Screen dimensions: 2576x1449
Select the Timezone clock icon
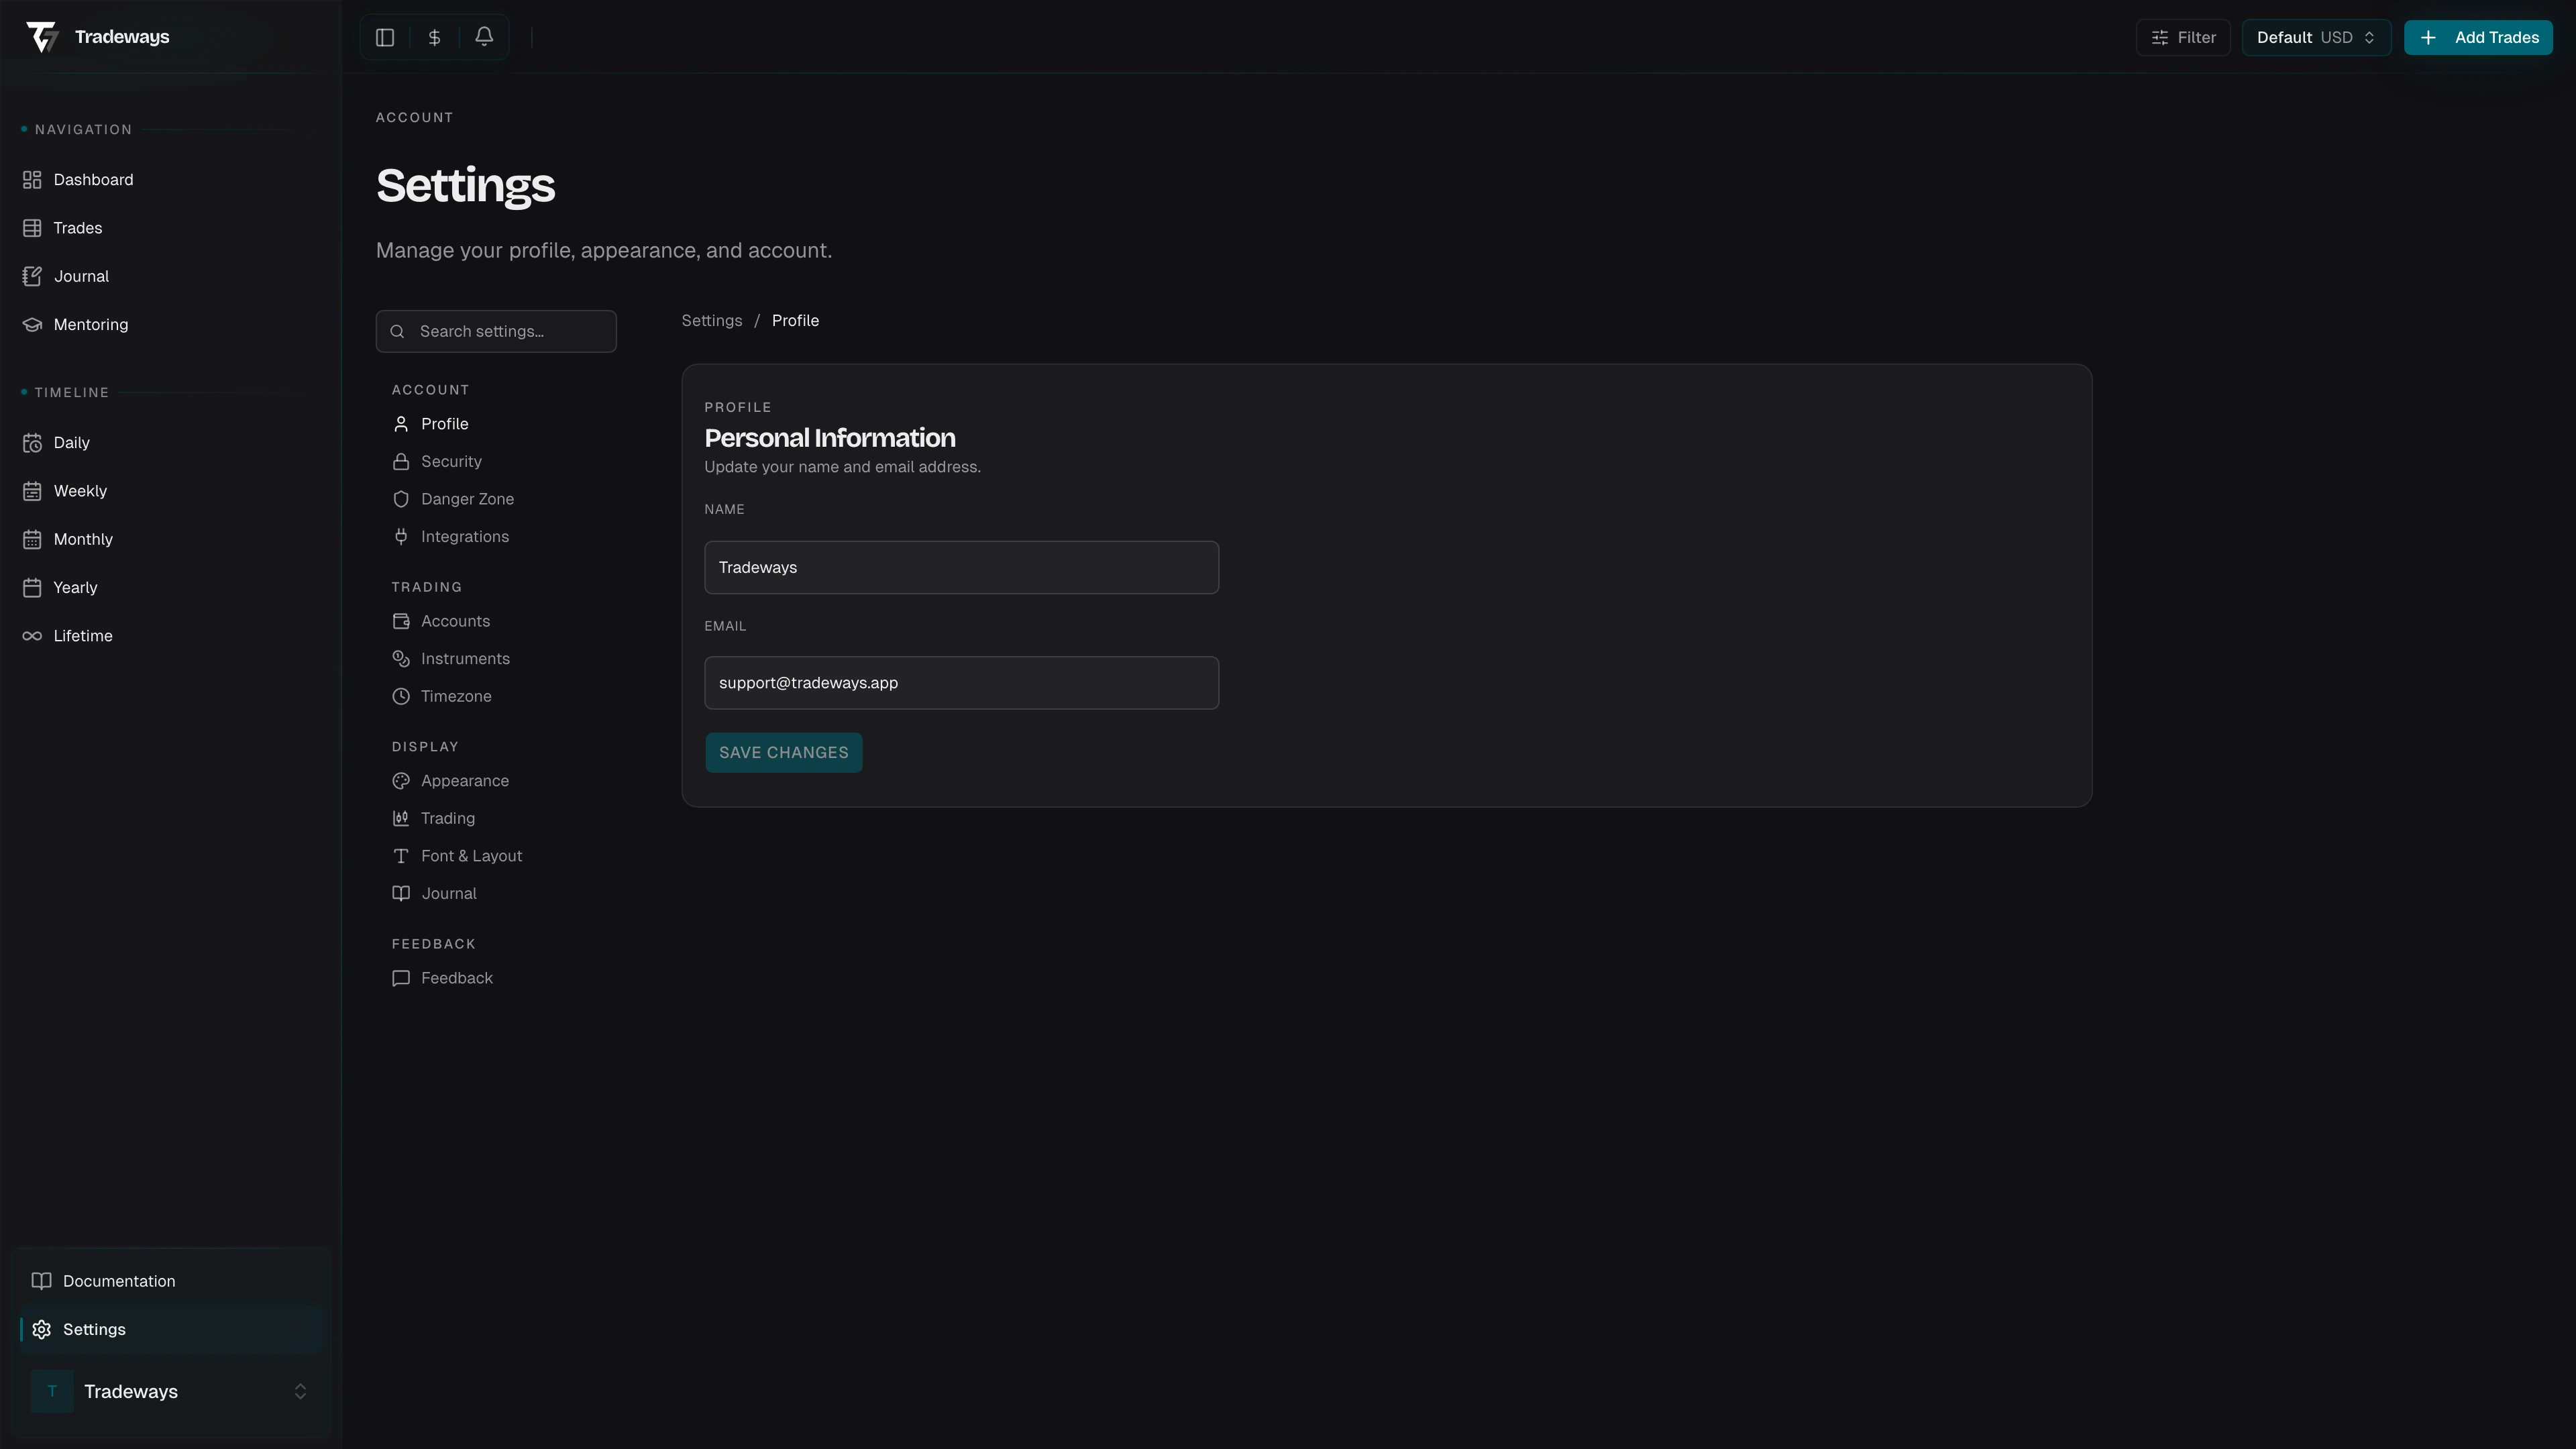tap(401, 696)
